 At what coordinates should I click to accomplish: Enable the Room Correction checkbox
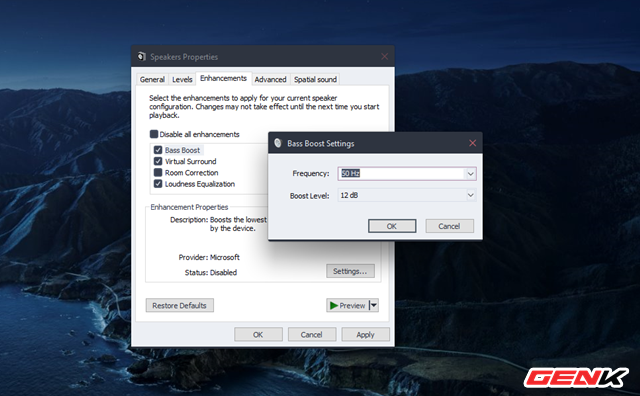pyautogui.click(x=158, y=172)
